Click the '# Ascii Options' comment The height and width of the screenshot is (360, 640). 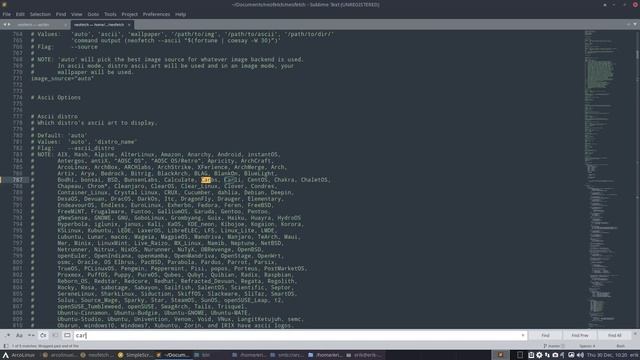coord(56,98)
